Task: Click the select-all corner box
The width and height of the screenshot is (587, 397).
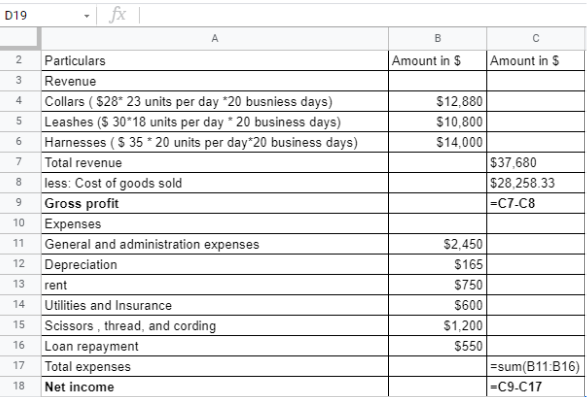Action: tap(20, 39)
